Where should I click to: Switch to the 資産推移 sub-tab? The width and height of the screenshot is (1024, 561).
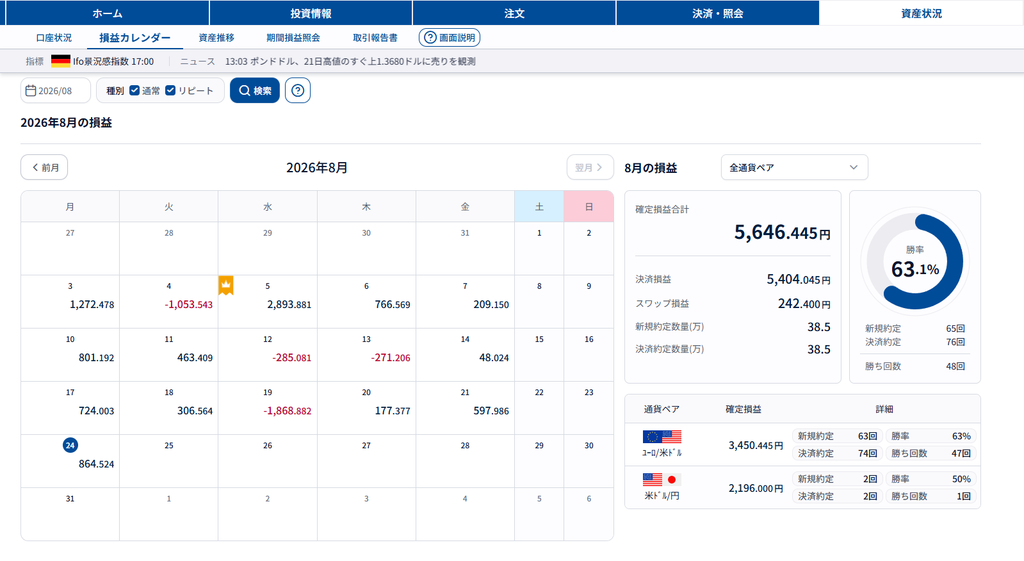[x=216, y=38]
